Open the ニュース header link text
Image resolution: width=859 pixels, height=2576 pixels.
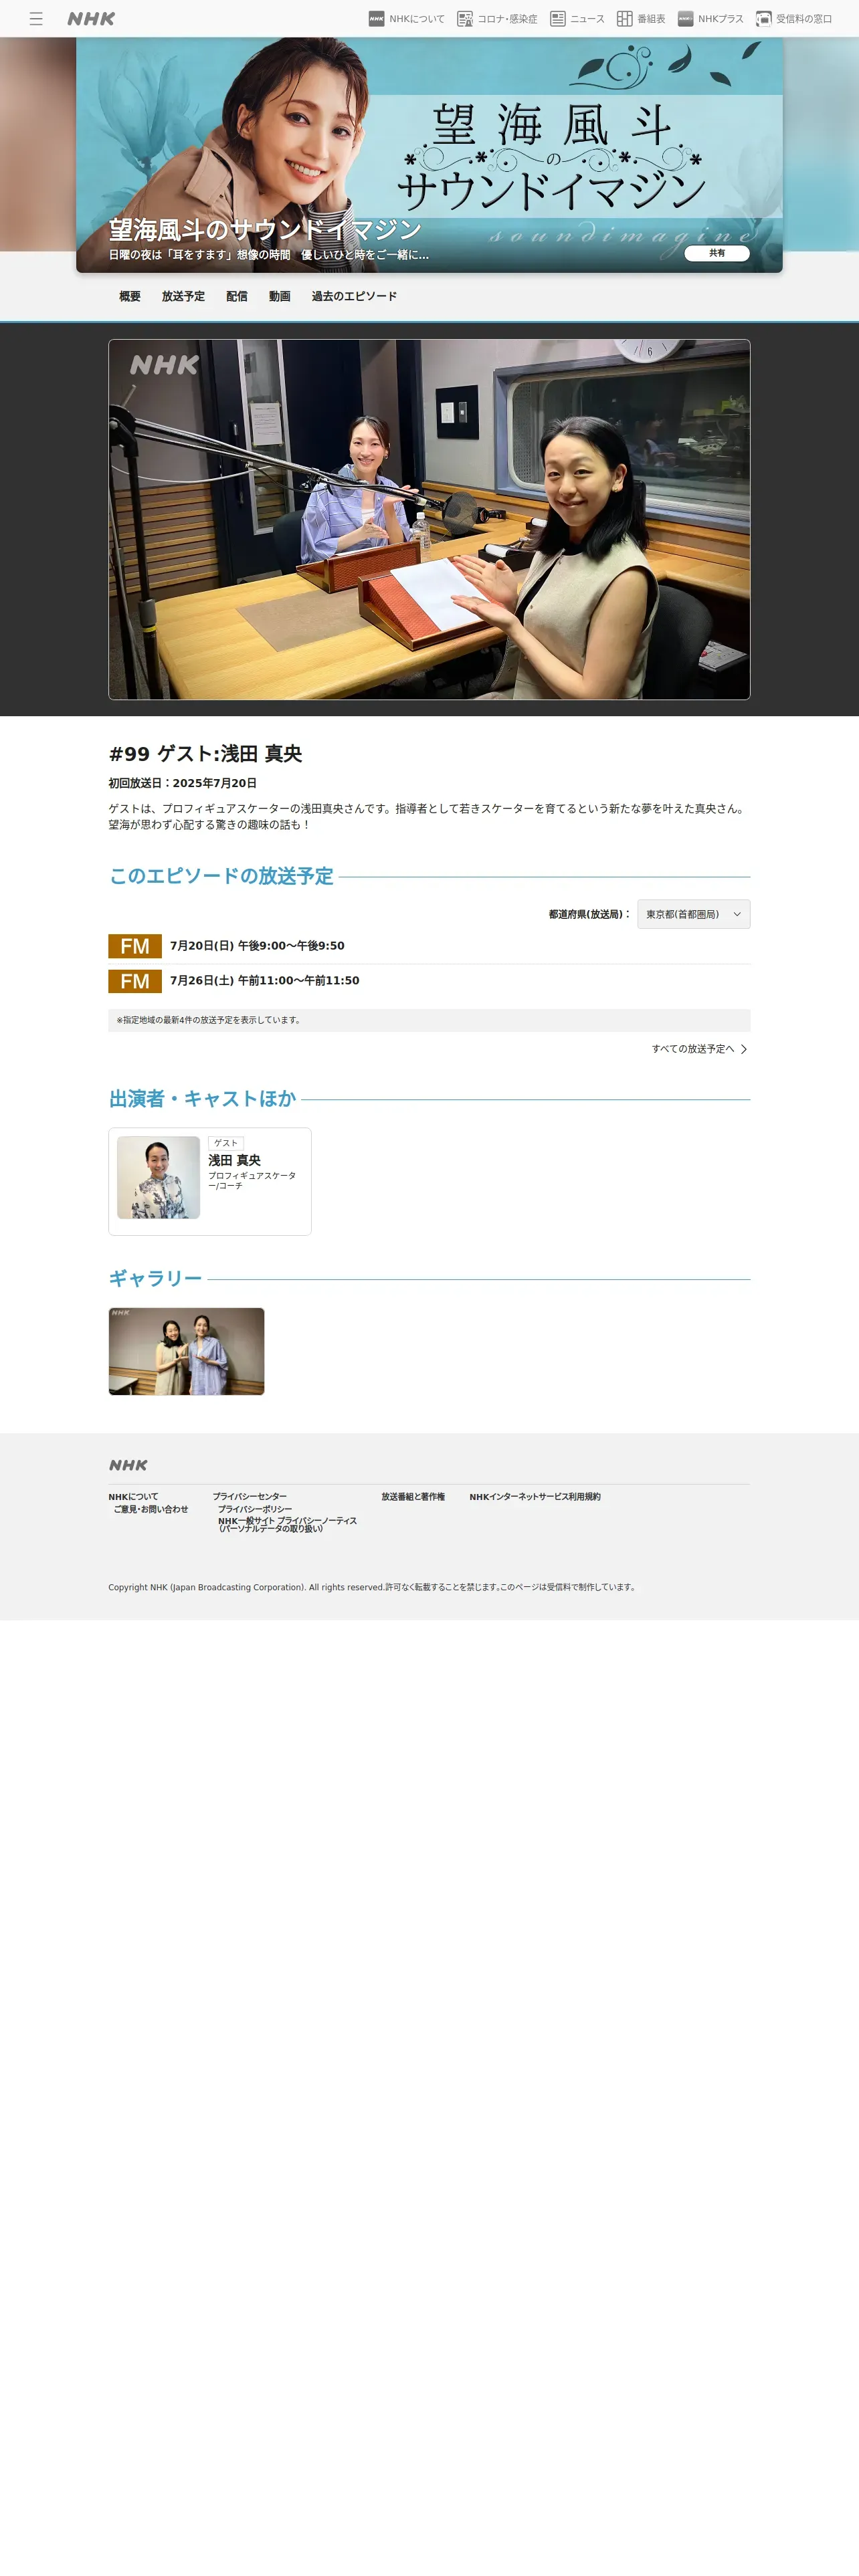(x=587, y=19)
